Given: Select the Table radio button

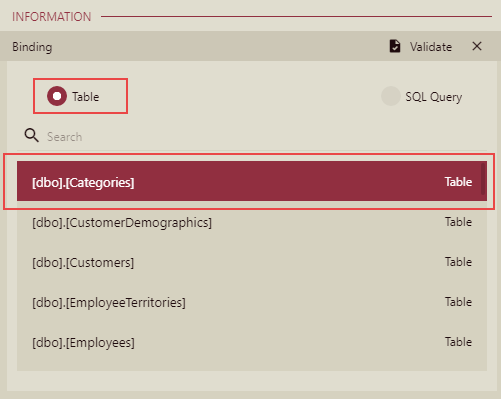Looking at the screenshot, I should click(x=57, y=96).
